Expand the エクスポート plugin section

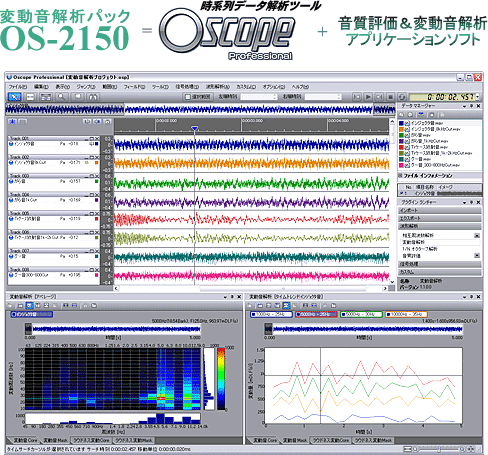coord(440,218)
